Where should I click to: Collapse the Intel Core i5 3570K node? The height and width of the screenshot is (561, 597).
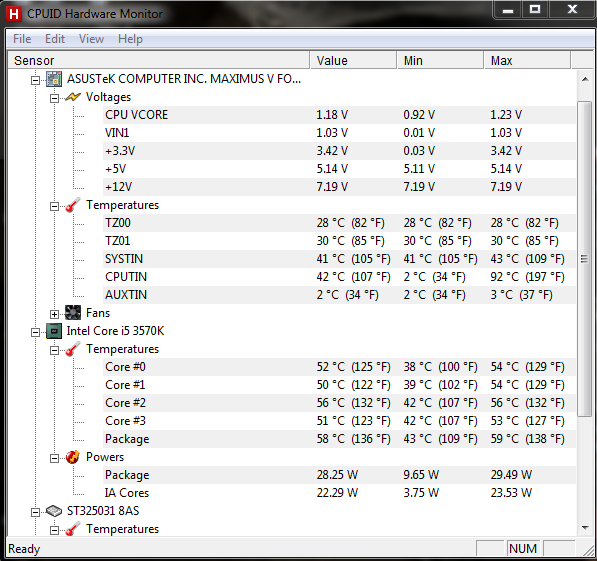35,332
